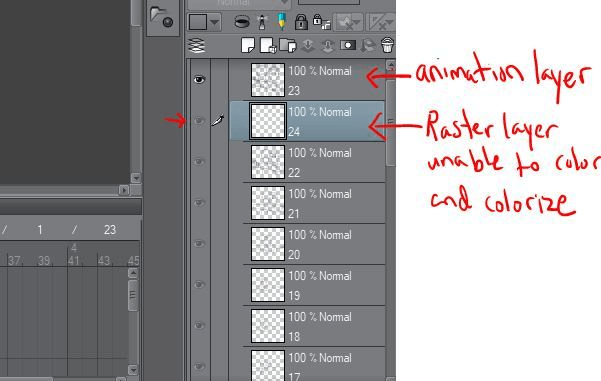This screenshot has height=381, width=601.
Task: Click frame 41 on the timeline ruler
Action: [73, 261]
